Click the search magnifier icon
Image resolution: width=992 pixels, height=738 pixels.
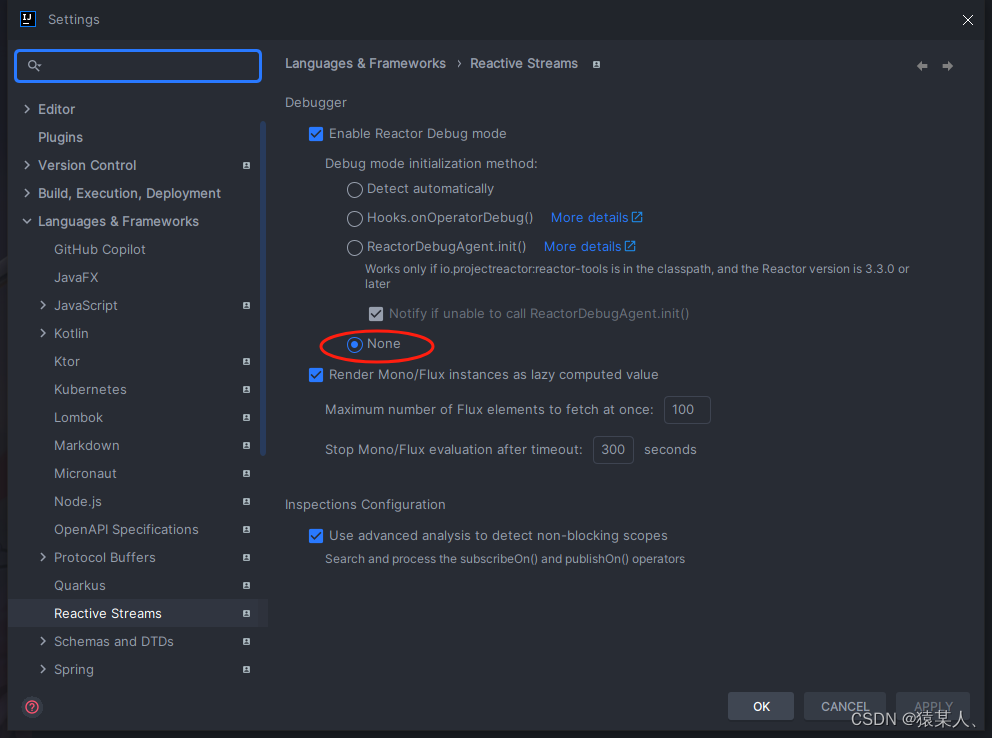click(x=34, y=65)
